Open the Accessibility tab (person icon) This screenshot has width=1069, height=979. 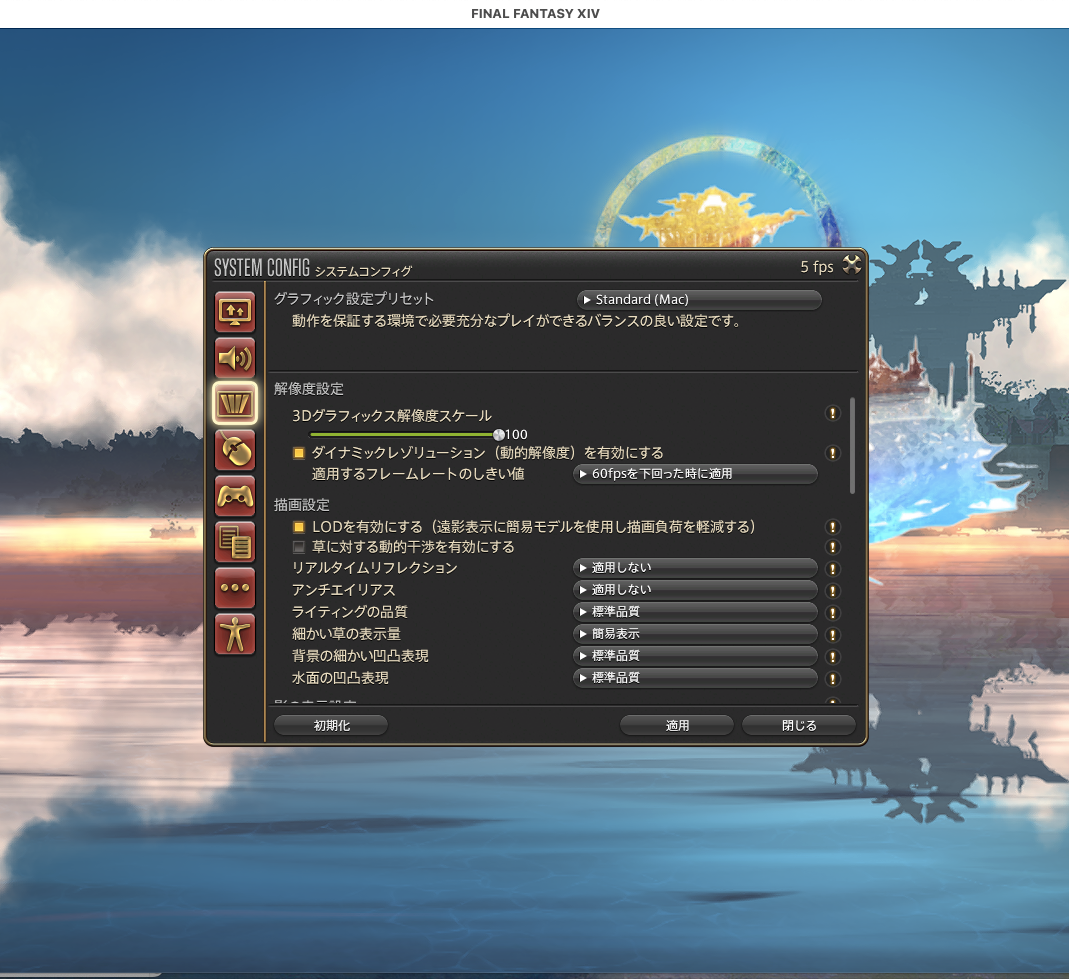pos(235,634)
